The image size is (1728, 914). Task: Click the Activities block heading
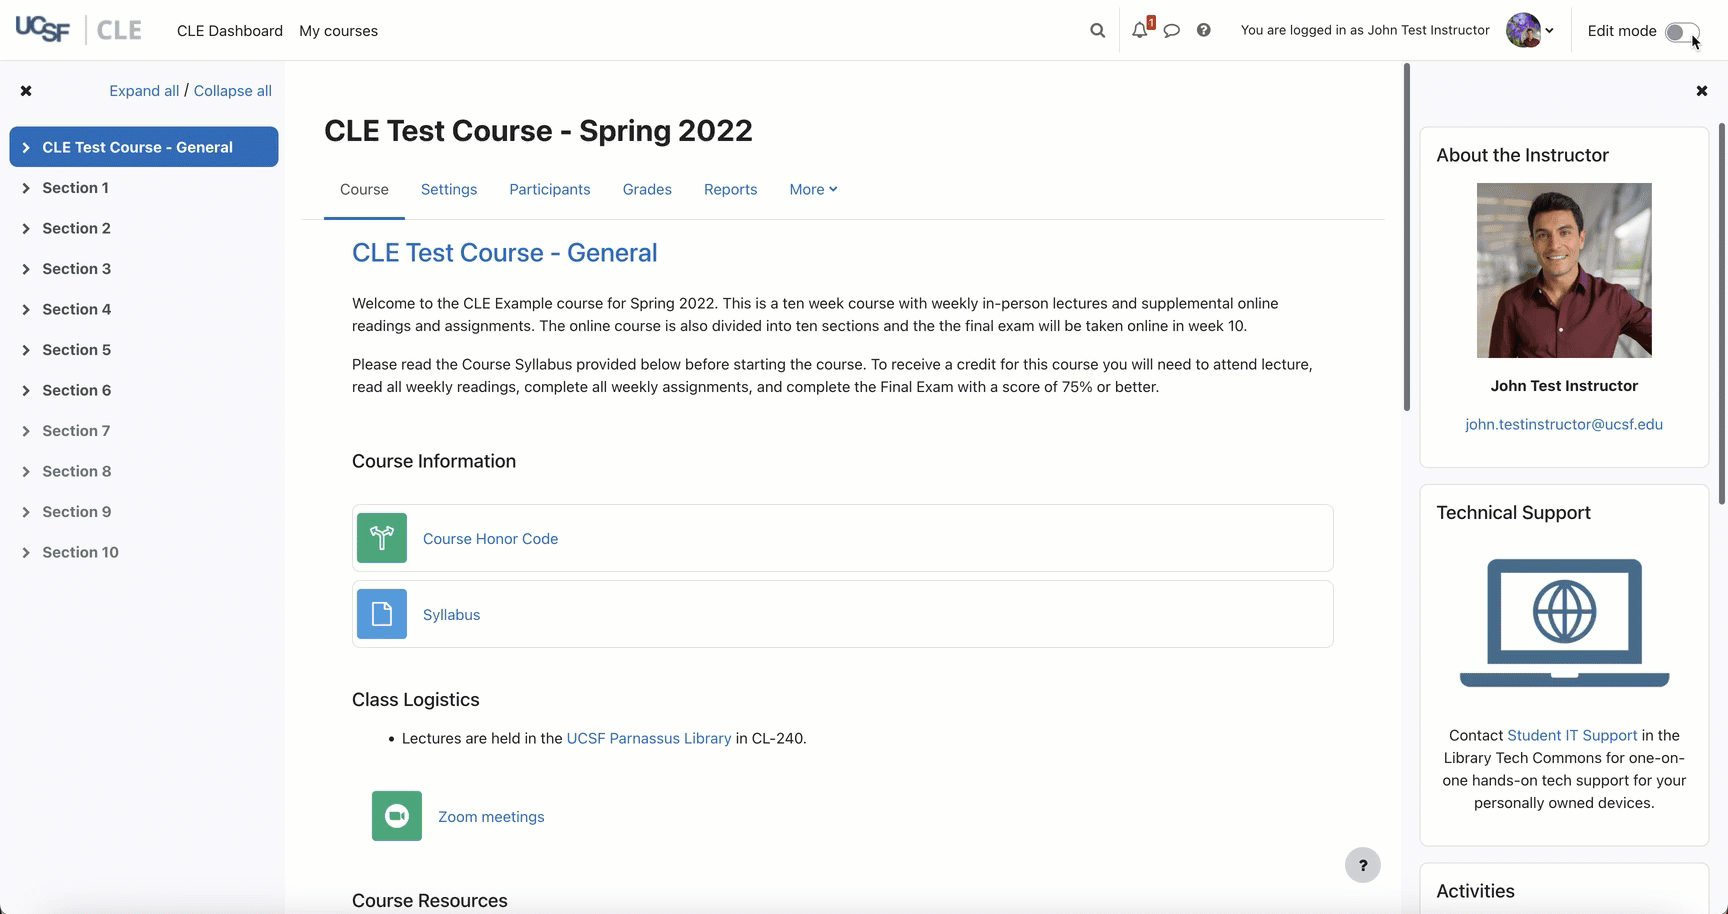(x=1475, y=891)
